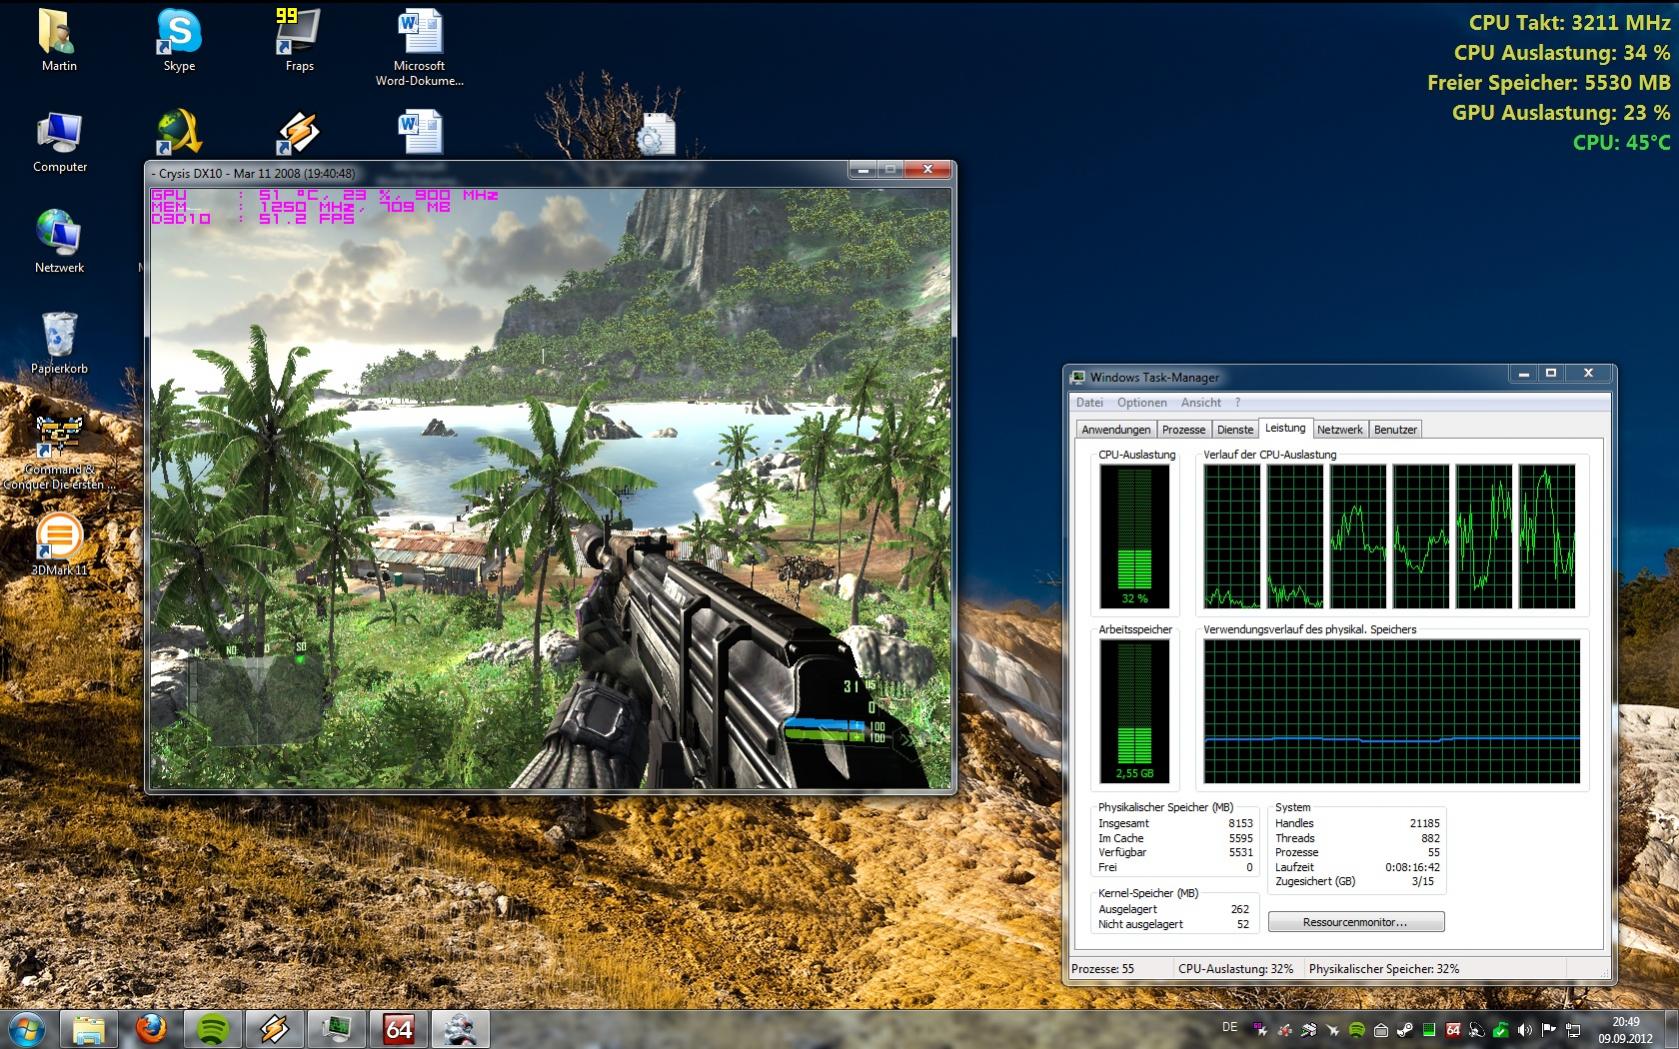Open the volume control in the system tray
This screenshot has width=1679, height=1049.
click(x=1525, y=1029)
